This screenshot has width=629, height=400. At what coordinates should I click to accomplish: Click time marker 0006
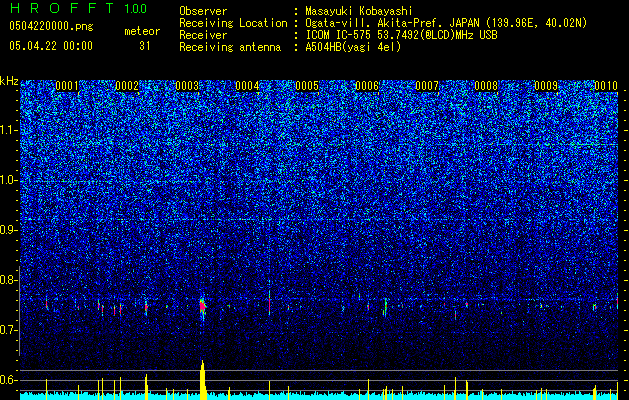[367, 86]
